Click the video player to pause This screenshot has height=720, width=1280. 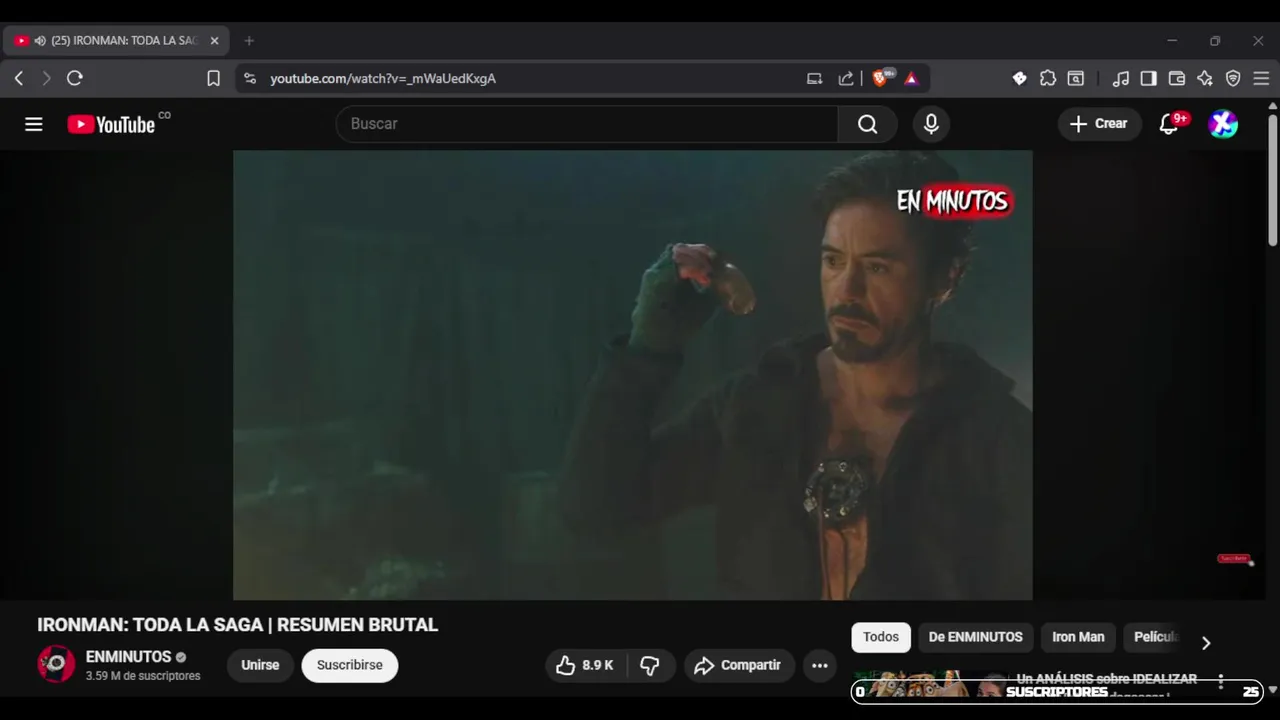[632, 375]
